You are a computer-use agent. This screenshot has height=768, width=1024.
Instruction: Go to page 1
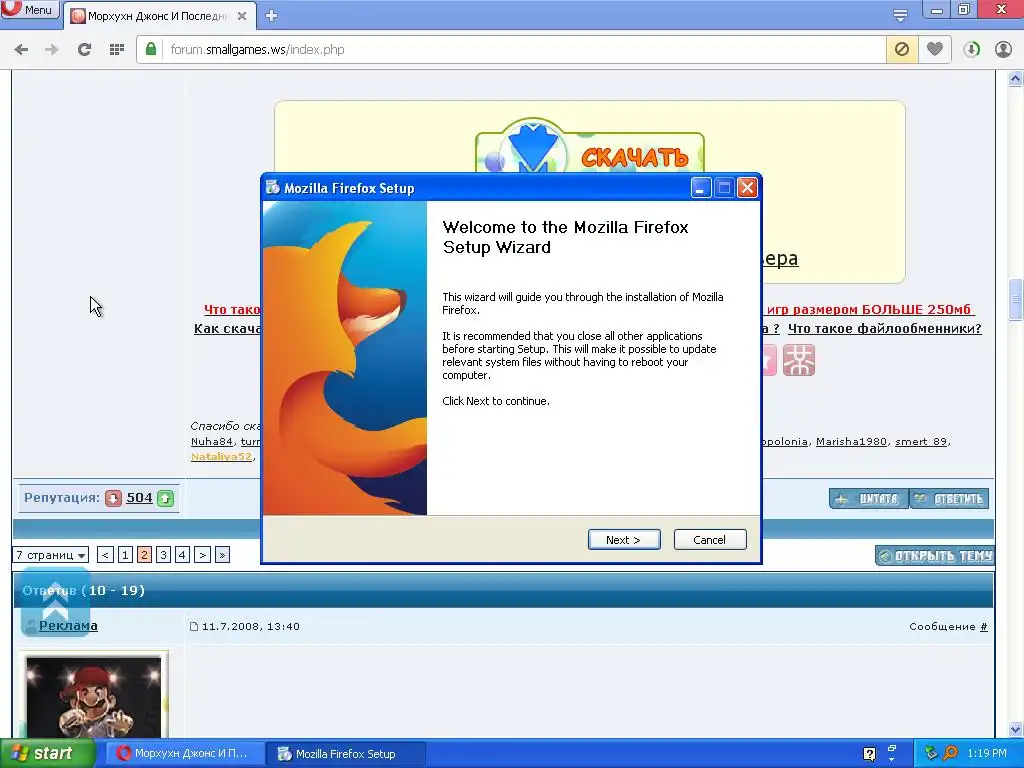(x=125, y=555)
